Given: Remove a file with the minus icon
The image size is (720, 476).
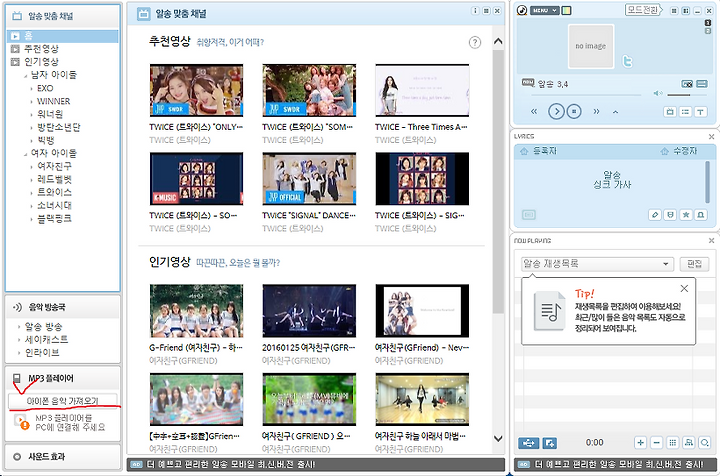Looking at the screenshot, I should (x=657, y=442).
